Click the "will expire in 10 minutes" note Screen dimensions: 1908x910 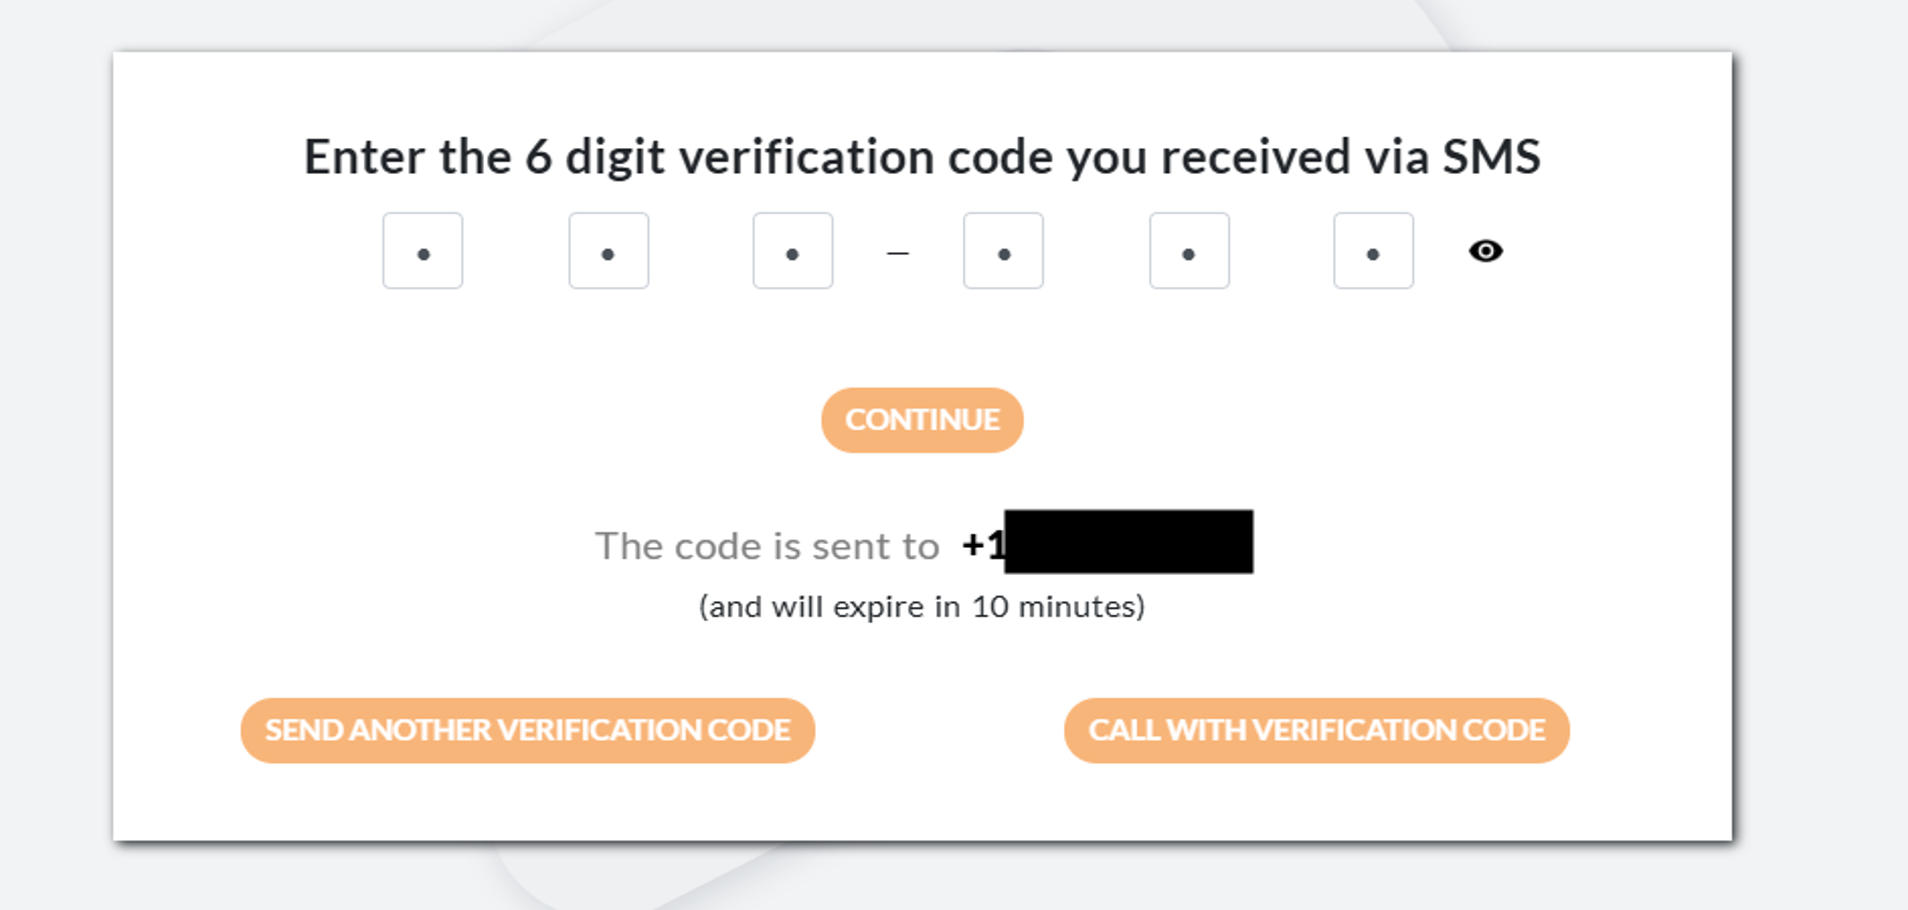921,607
